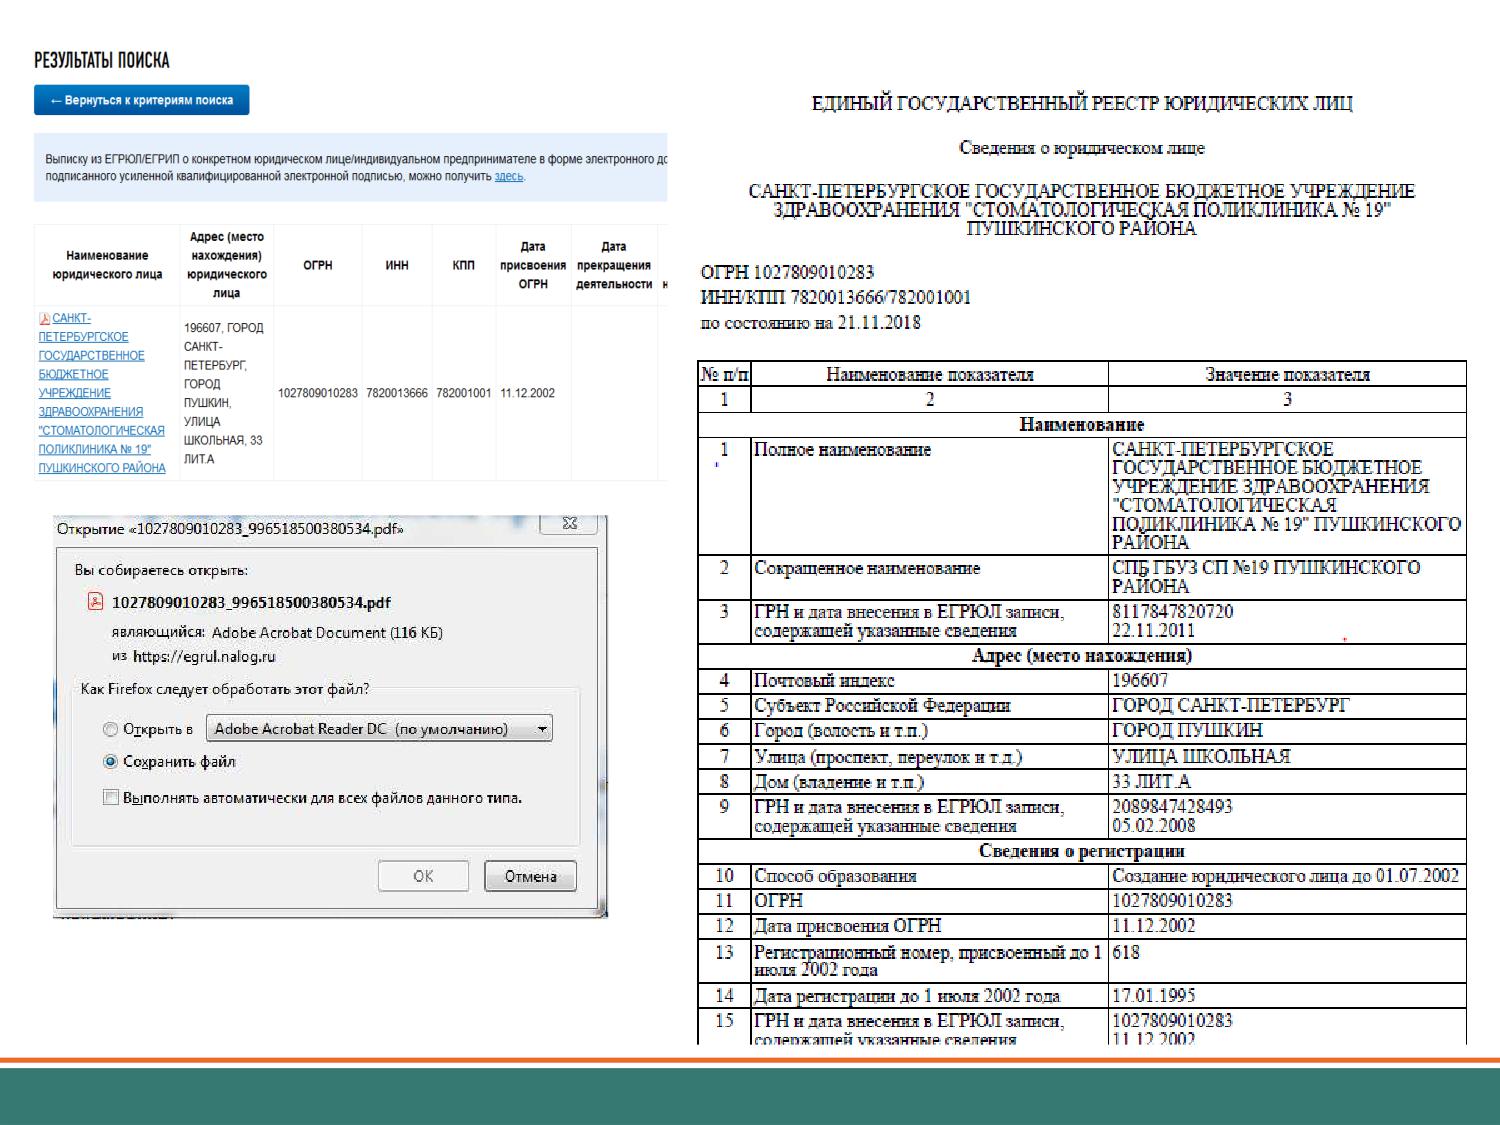Click 'Значение показателя' column header
The image size is (1500, 1125).
coord(1287,375)
